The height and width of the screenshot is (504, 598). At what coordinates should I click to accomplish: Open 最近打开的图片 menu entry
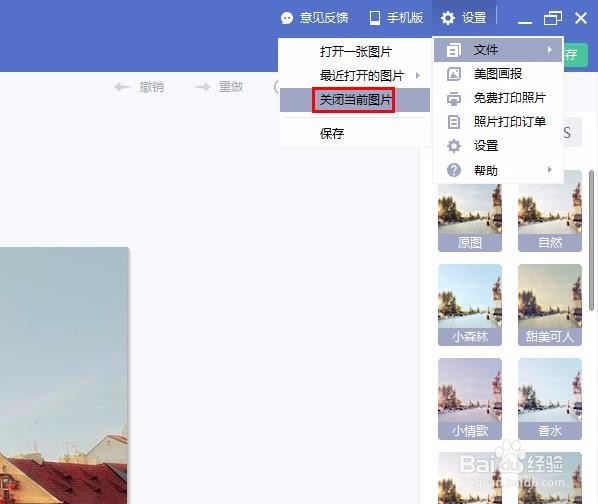355,75
